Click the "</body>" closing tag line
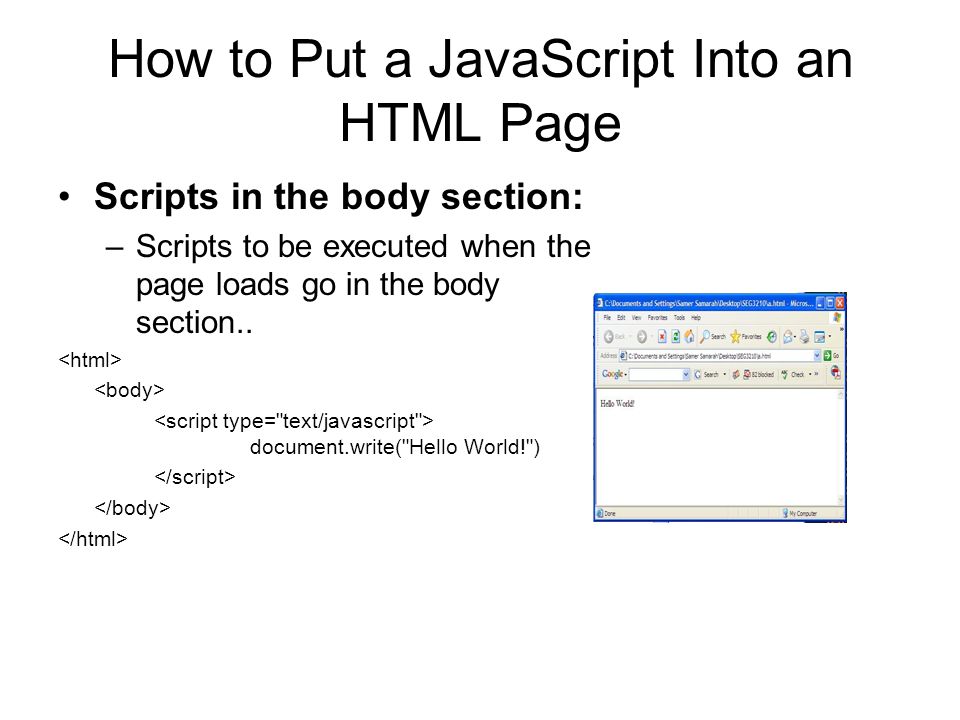This screenshot has height=720, width=960. [x=132, y=508]
